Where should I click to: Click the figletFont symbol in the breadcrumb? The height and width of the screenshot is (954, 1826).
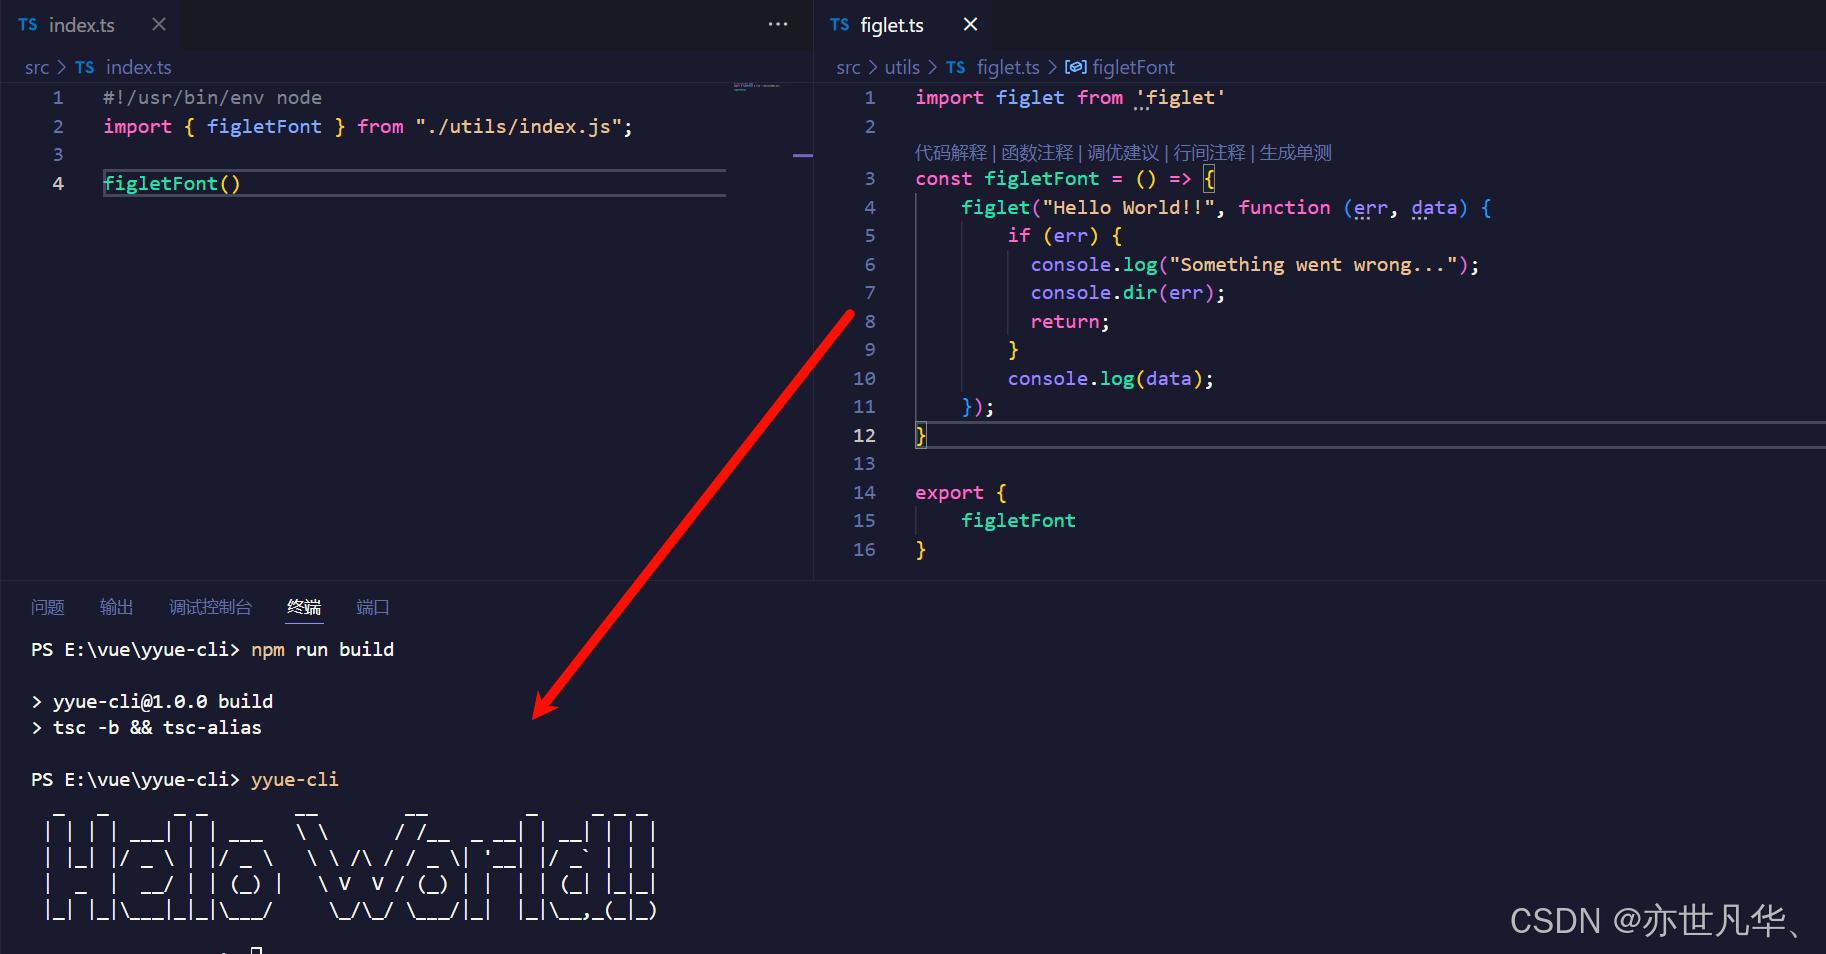coord(1134,67)
